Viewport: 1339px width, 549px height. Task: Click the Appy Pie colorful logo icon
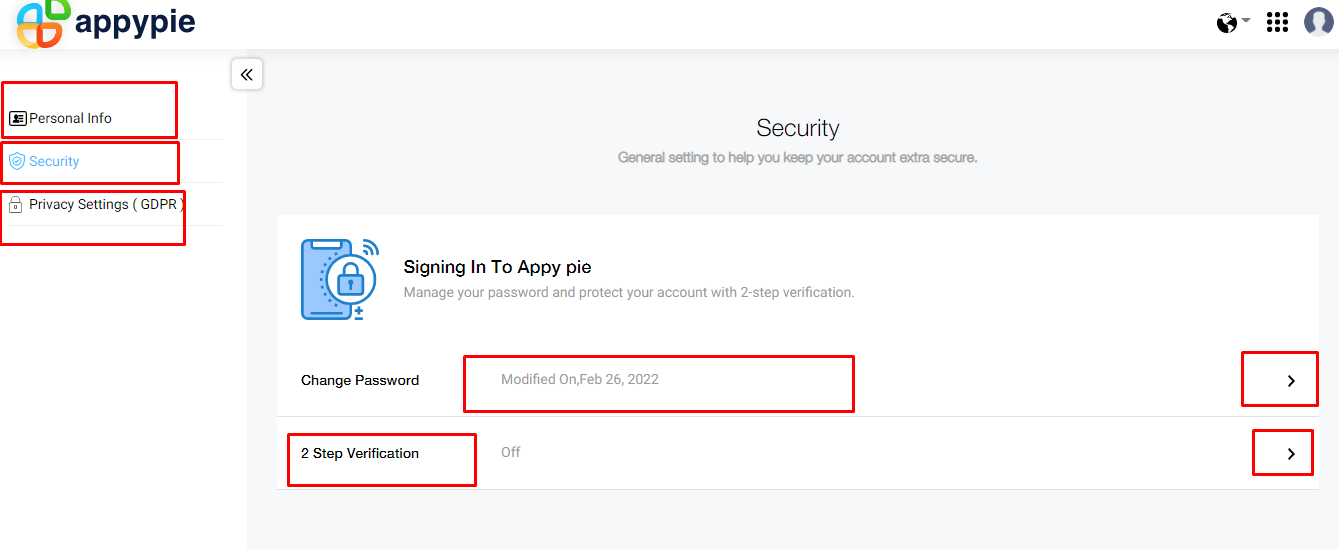coord(43,23)
